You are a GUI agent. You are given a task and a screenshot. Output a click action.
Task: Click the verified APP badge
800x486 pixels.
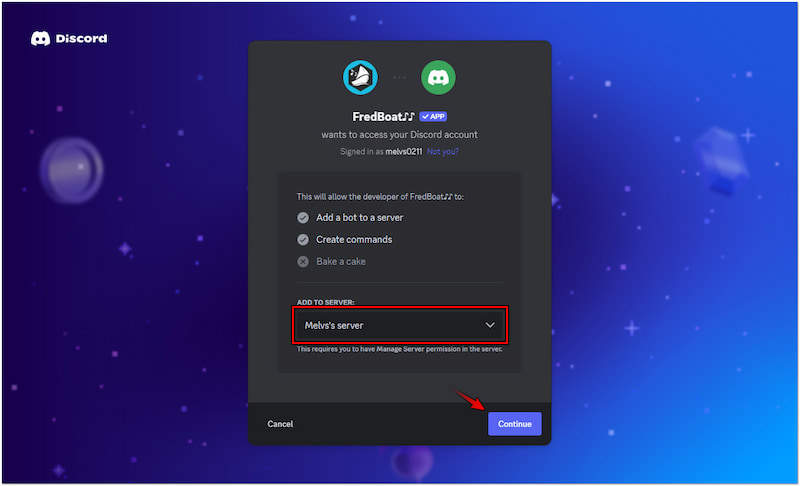point(433,116)
